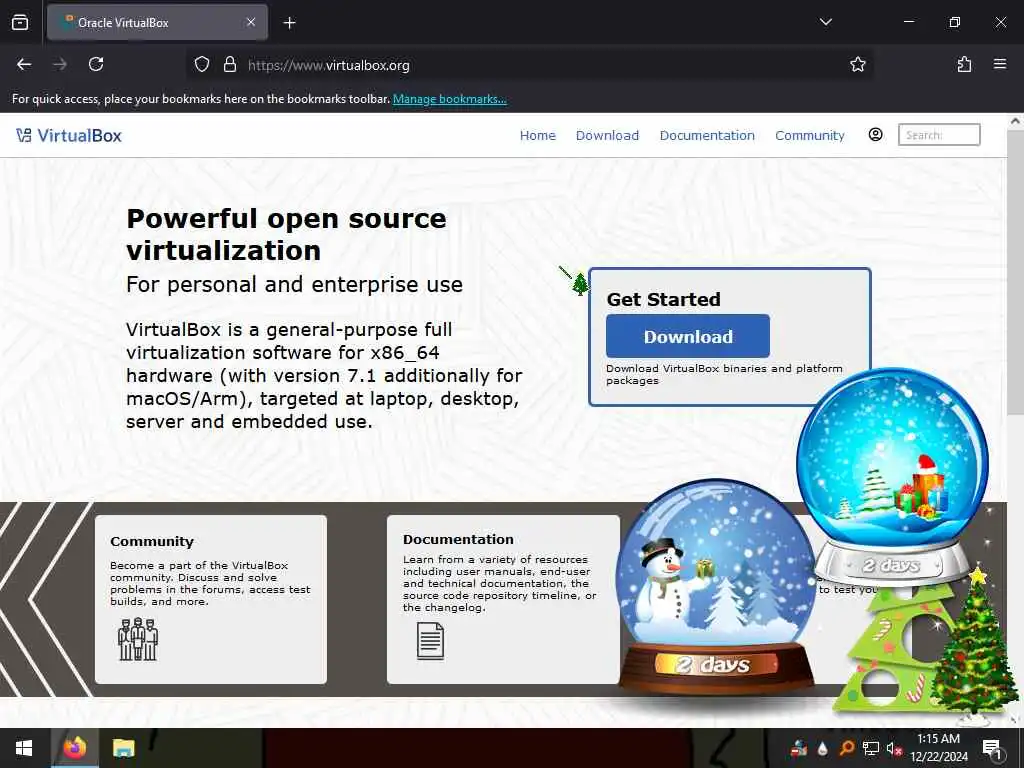Click the 'Powerful open source virtualization' headline
The image size is (1024, 768).
click(286, 234)
